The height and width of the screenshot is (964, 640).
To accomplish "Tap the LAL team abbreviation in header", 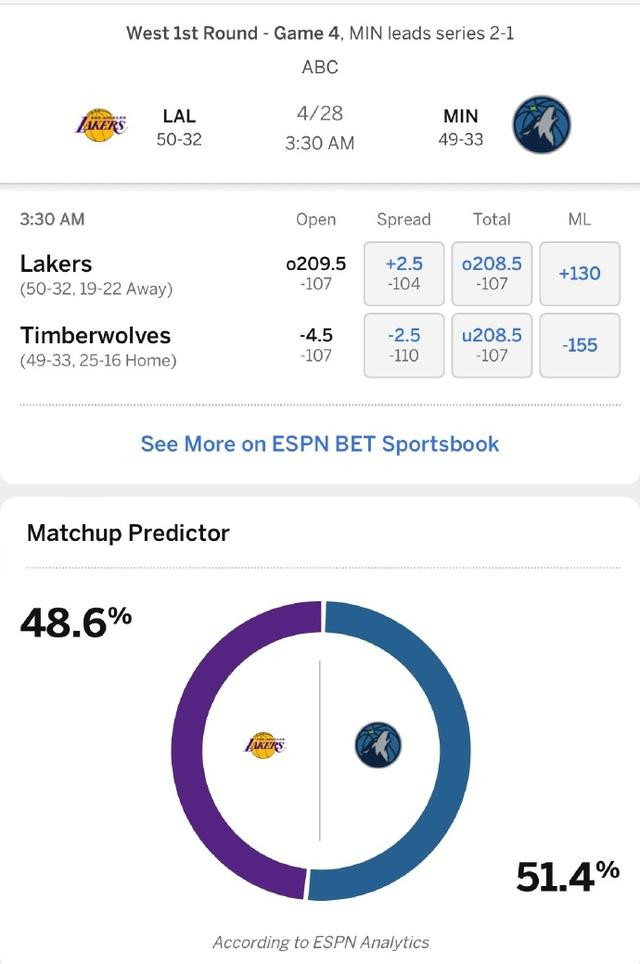I will click(x=179, y=116).
